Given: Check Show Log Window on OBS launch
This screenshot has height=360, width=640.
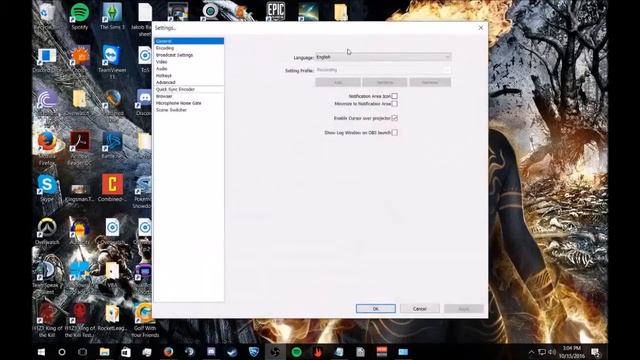Looking at the screenshot, I should click(x=394, y=133).
